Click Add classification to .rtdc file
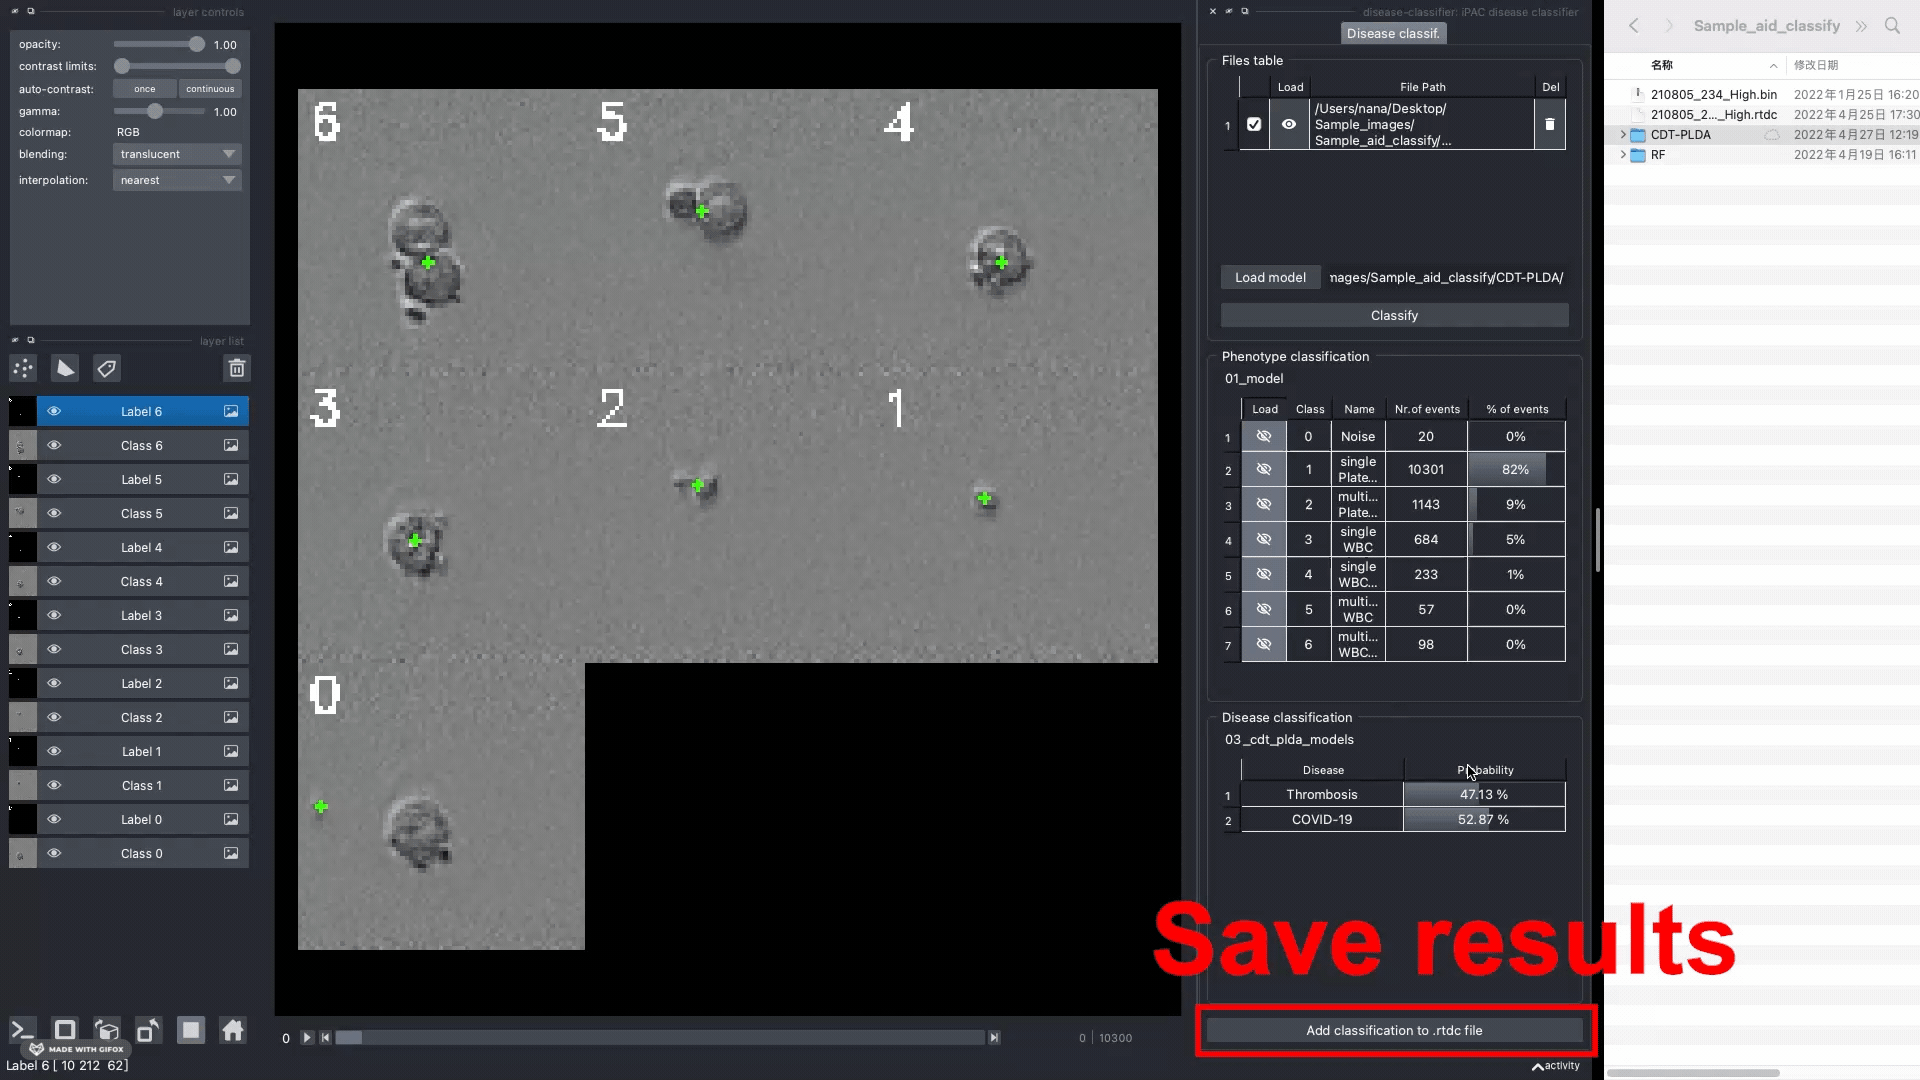The width and height of the screenshot is (1920, 1080). 1394,1030
